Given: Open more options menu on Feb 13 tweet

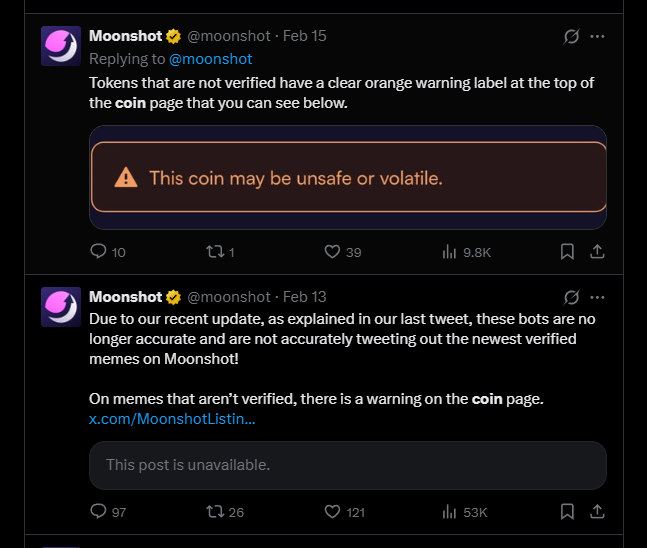Looking at the screenshot, I should (x=597, y=297).
